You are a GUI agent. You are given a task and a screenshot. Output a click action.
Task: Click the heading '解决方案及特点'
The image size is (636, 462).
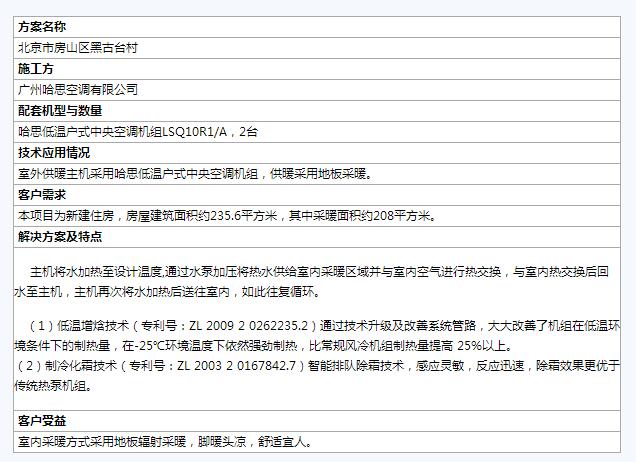point(60,237)
